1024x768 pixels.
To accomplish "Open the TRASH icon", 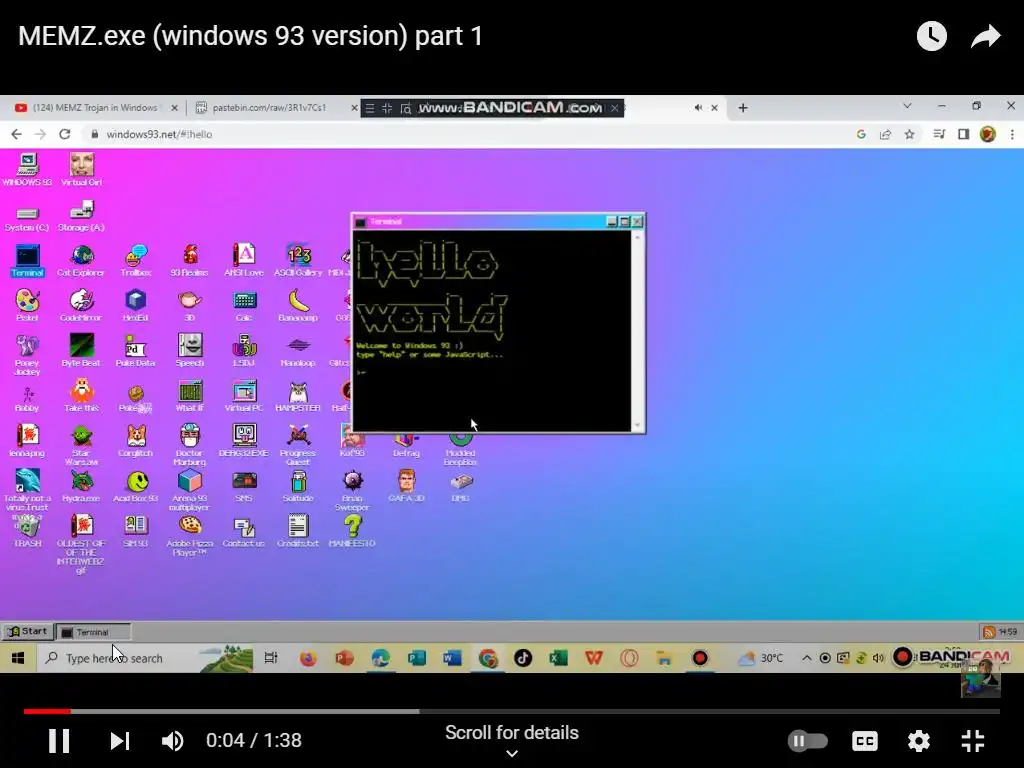I will pyautogui.click(x=27, y=531).
